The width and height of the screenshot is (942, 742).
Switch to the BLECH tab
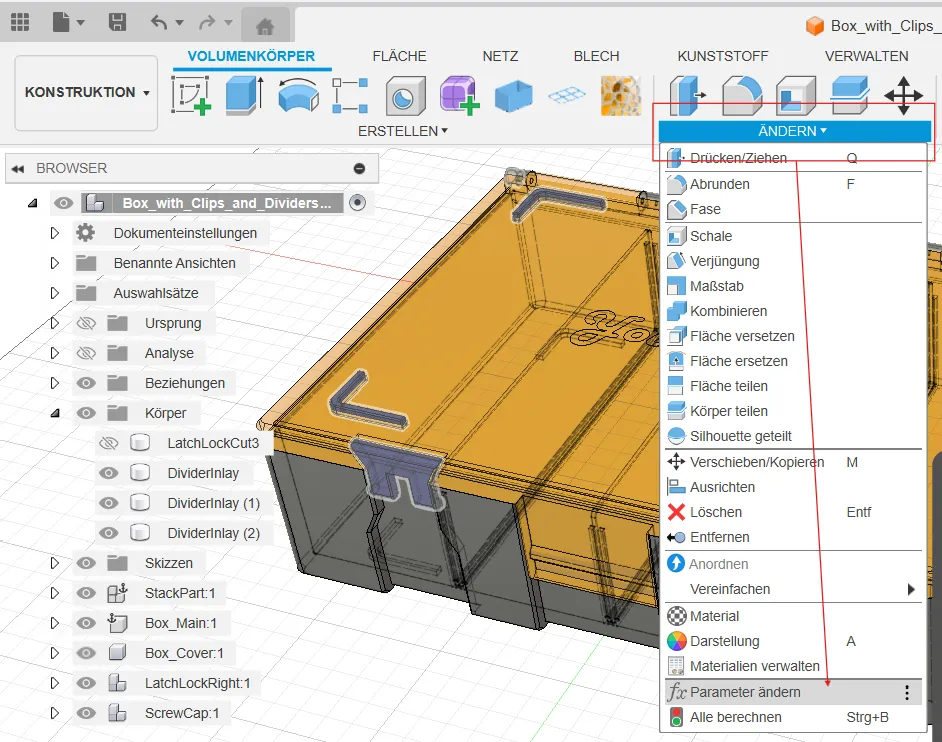tap(597, 56)
